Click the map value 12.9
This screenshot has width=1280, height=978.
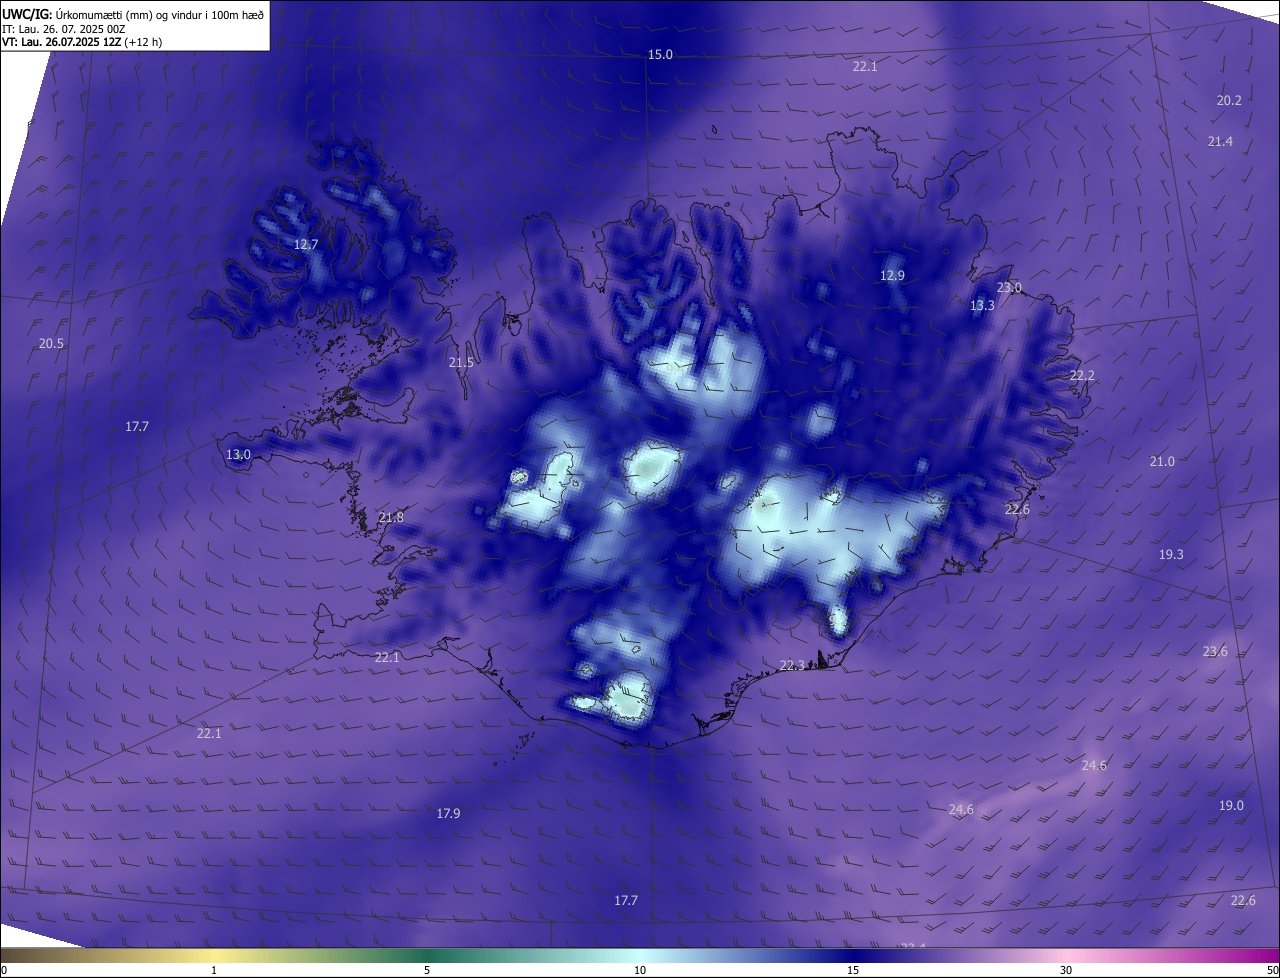pyautogui.click(x=892, y=275)
